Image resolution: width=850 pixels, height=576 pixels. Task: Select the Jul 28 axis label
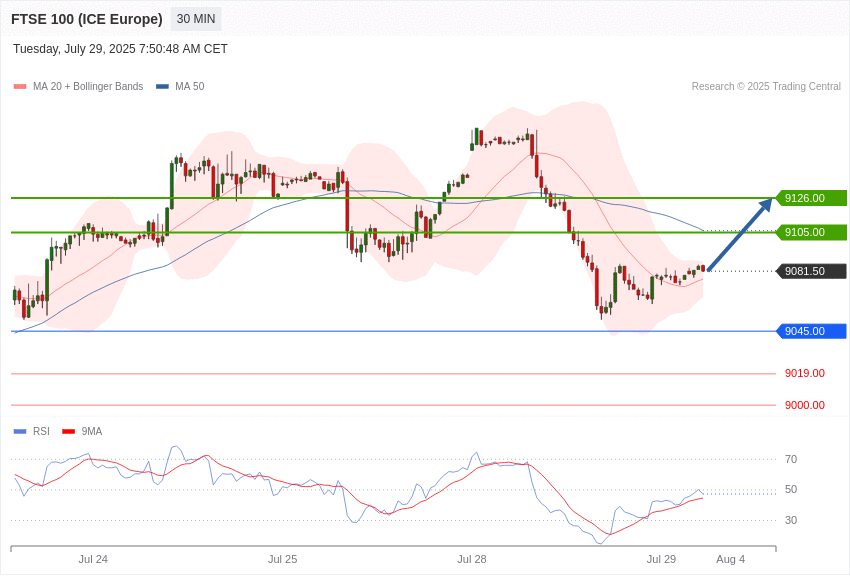tap(470, 560)
